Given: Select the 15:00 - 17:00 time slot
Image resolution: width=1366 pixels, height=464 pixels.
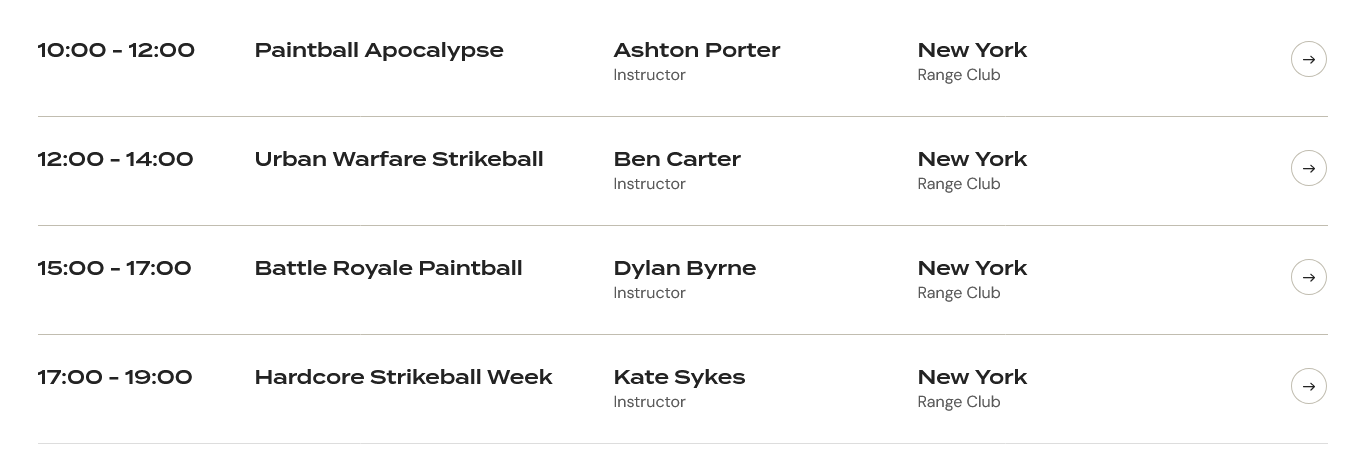Looking at the screenshot, I should click(x=114, y=268).
